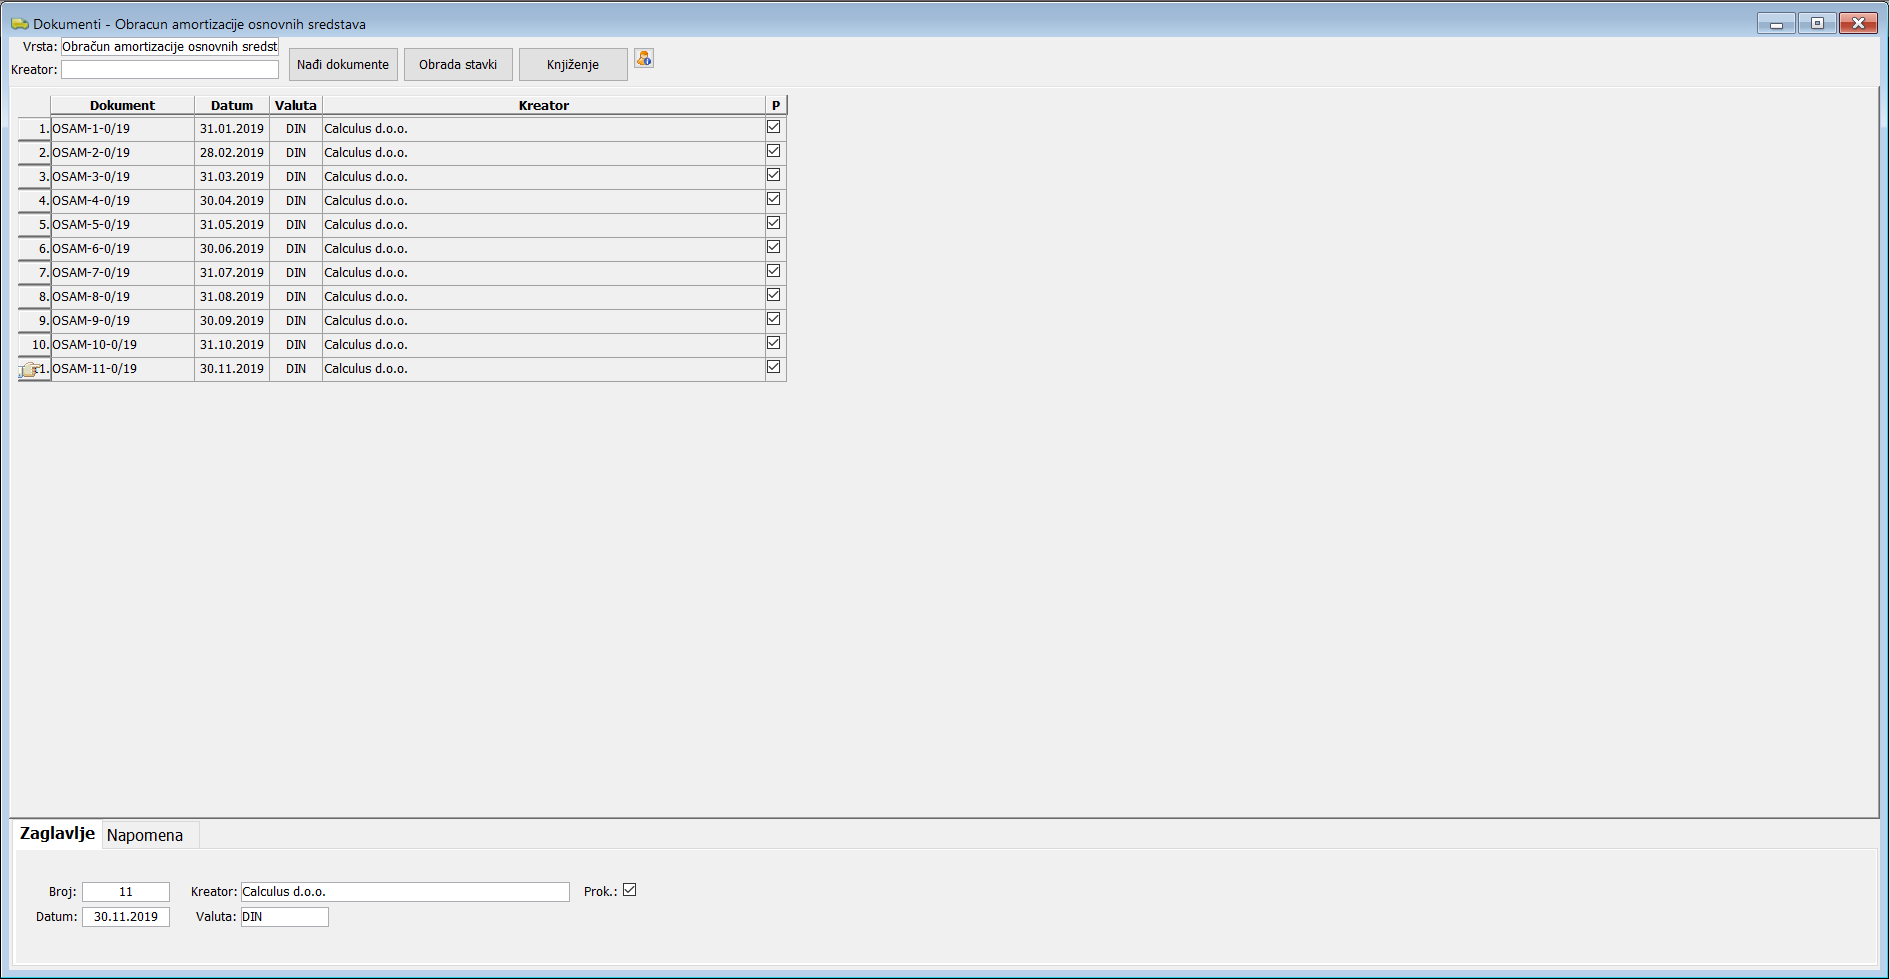The height and width of the screenshot is (979, 1890).
Task: Close the Dokumenti window
Action: [1858, 23]
